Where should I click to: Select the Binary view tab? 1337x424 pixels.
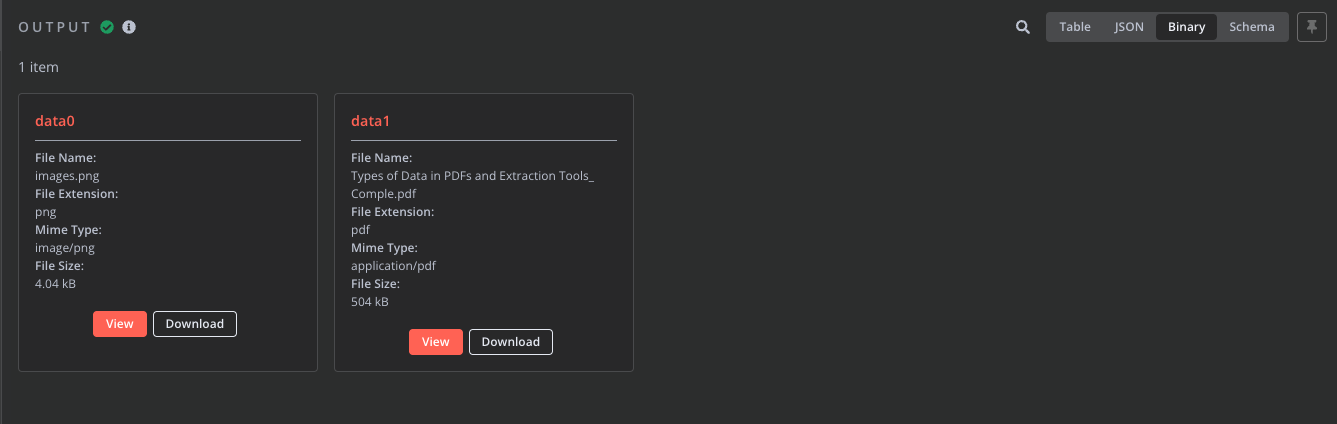(x=1186, y=27)
